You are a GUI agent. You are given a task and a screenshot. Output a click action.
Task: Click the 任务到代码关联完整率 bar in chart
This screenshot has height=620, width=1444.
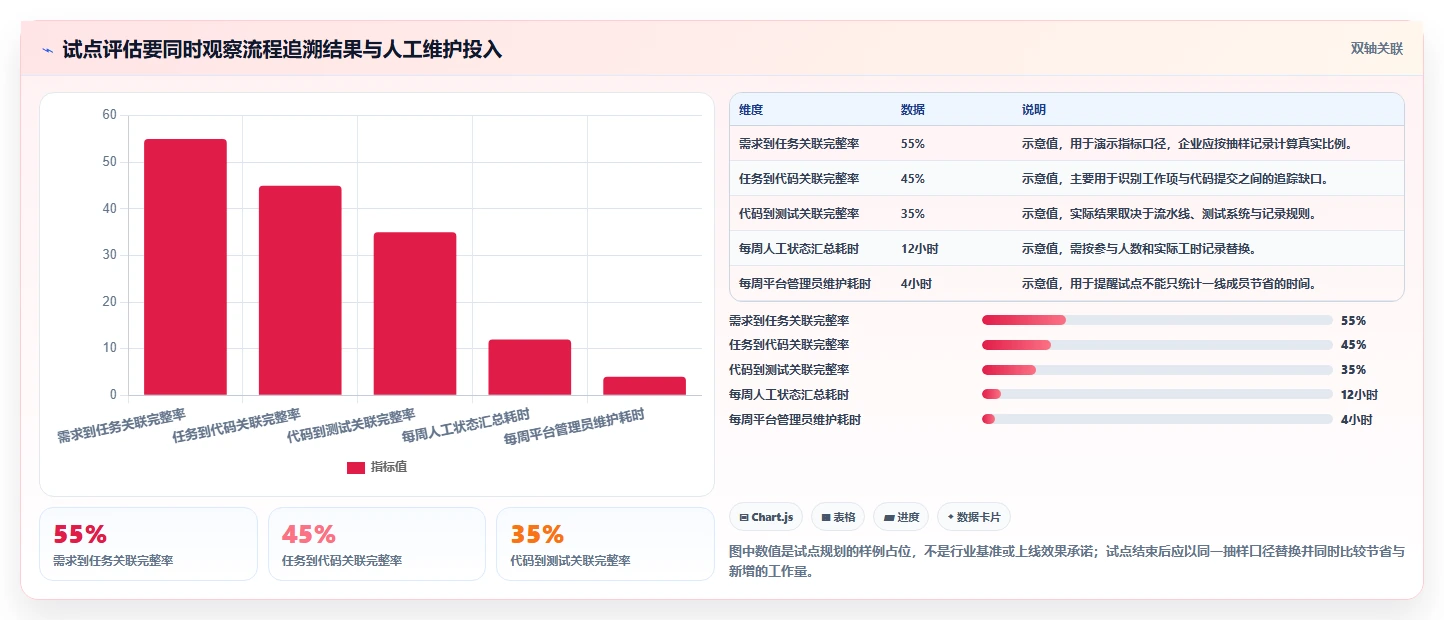click(300, 290)
